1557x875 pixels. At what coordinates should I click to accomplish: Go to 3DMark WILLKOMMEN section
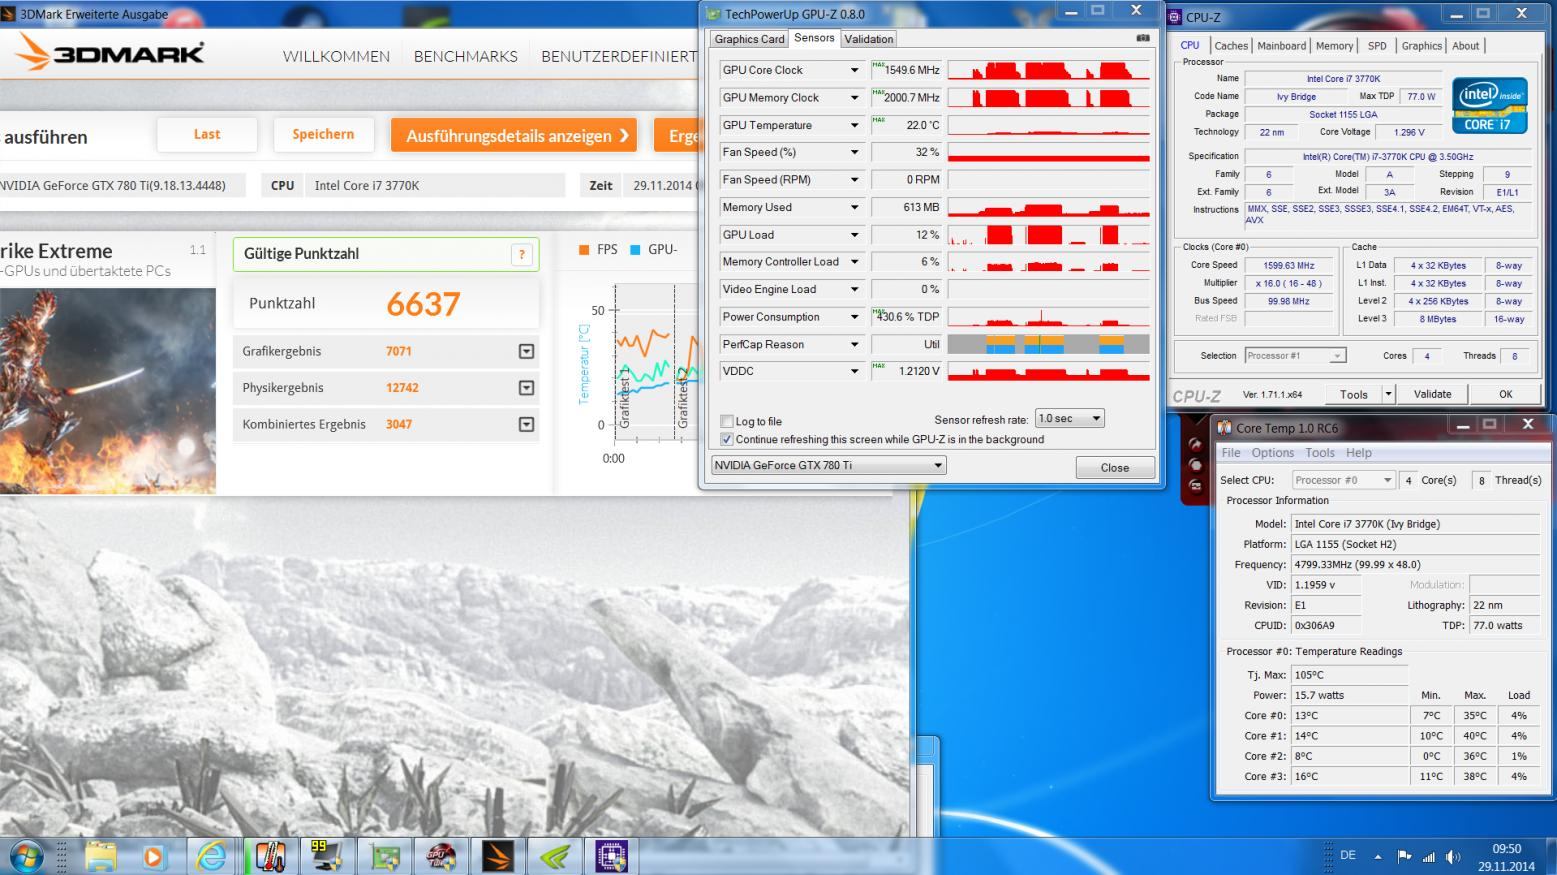pos(336,56)
